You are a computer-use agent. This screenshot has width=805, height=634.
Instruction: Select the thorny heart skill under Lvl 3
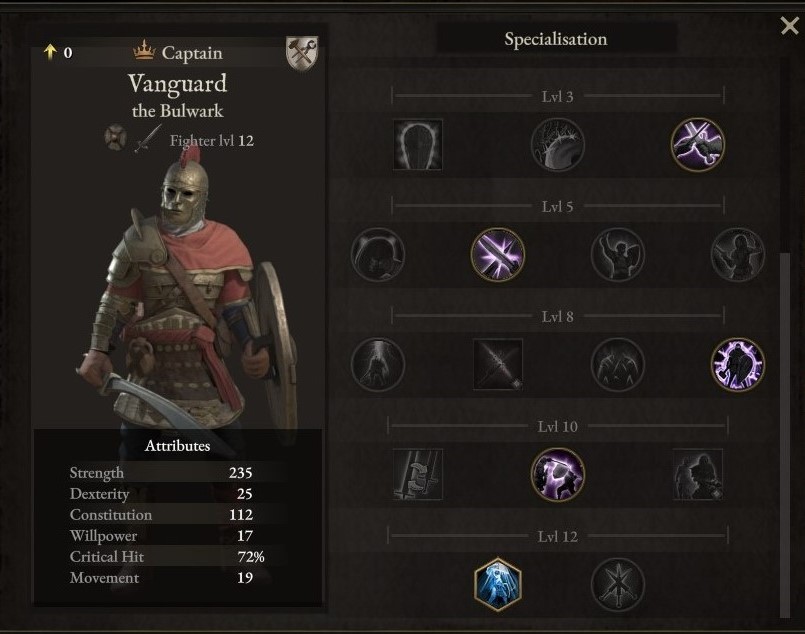coord(558,144)
